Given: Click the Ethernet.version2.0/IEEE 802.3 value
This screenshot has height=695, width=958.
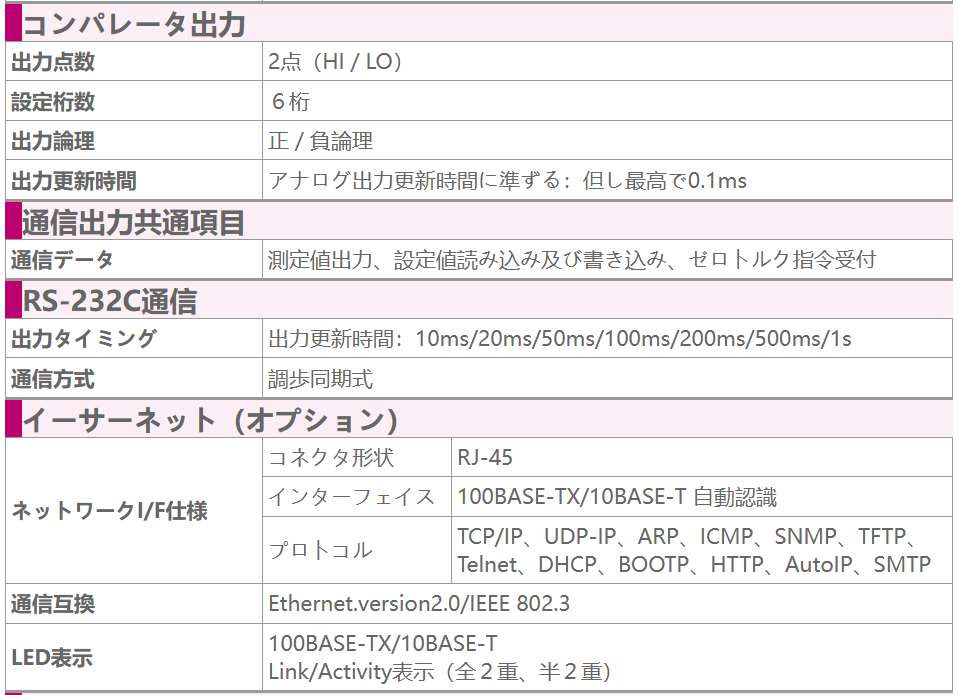Looking at the screenshot, I should pyautogui.click(x=419, y=603).
